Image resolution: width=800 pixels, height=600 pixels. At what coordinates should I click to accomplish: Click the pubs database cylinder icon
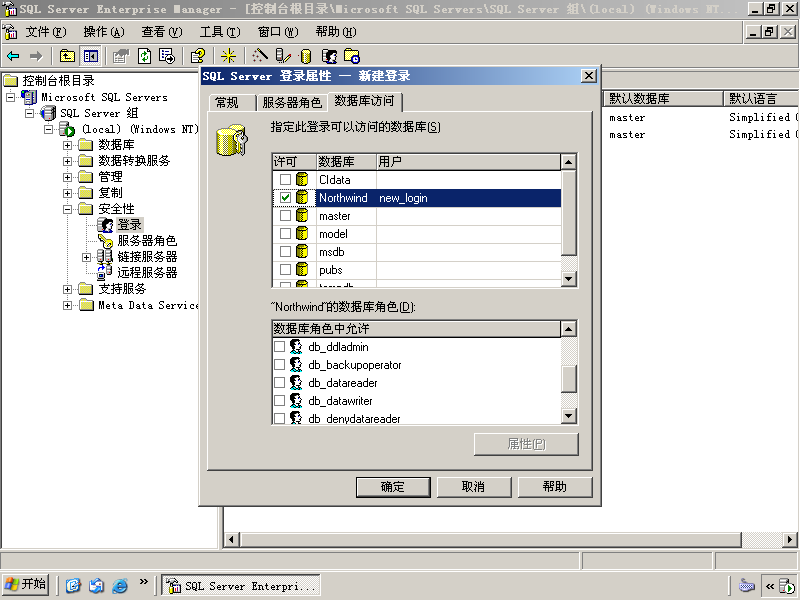(302, 269)
